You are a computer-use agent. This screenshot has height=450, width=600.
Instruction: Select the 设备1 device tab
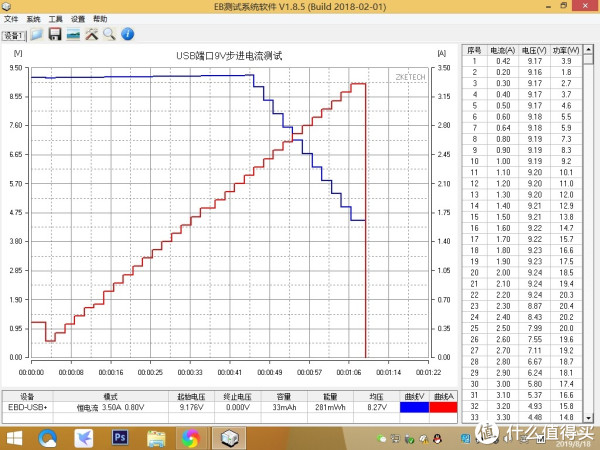tap(14, 35)
